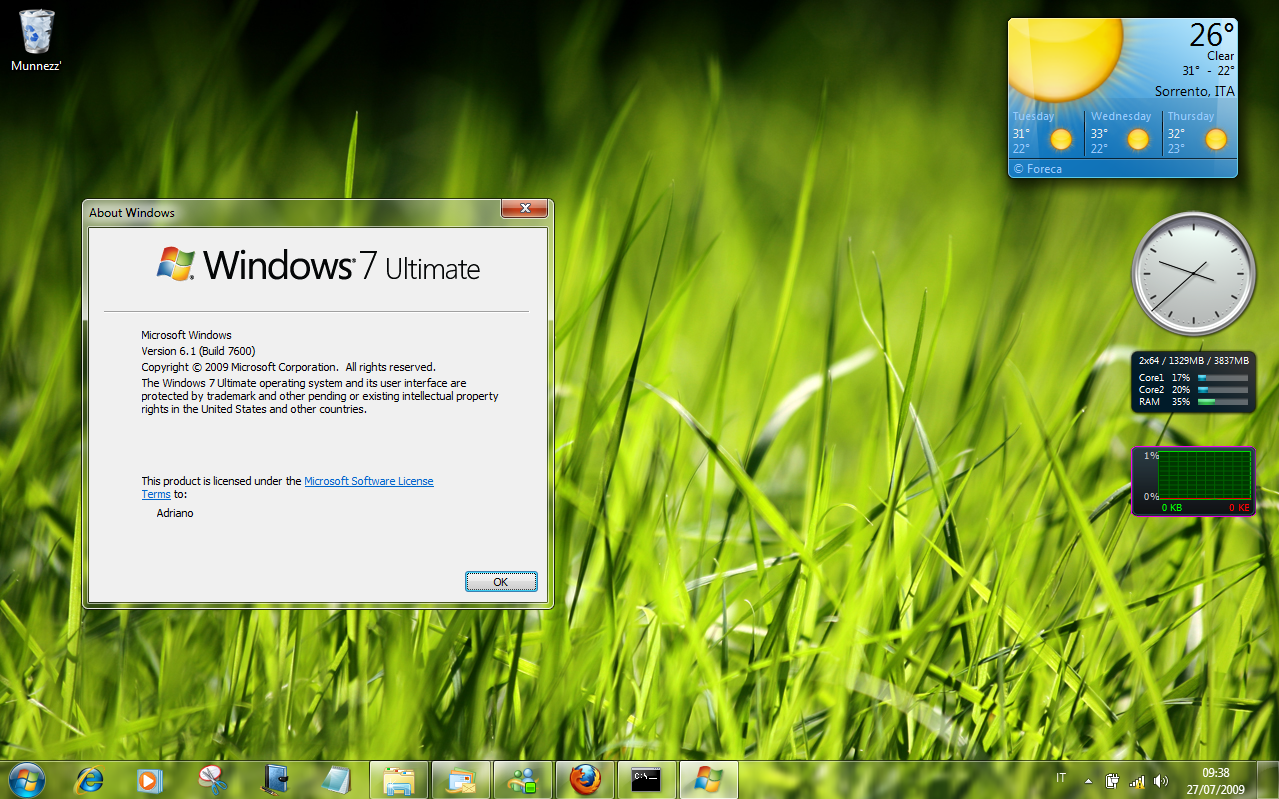Click the licensed user name Adriano

point(175,513)
